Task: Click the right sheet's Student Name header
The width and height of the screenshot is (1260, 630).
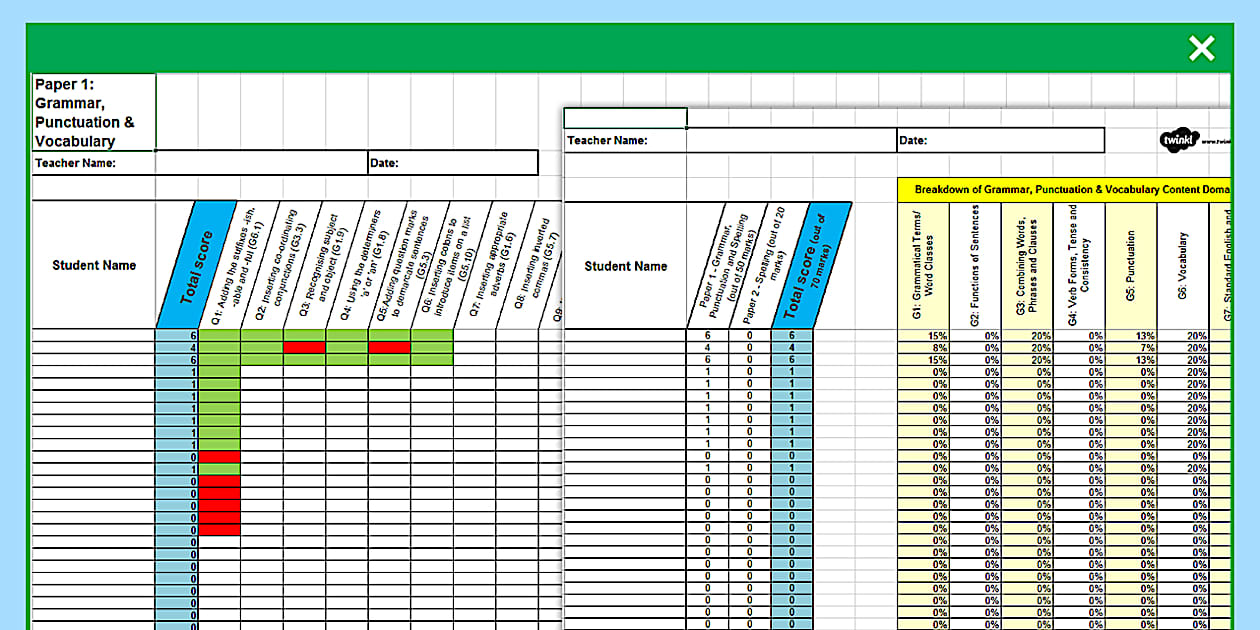Action: (x=625, y=266)
